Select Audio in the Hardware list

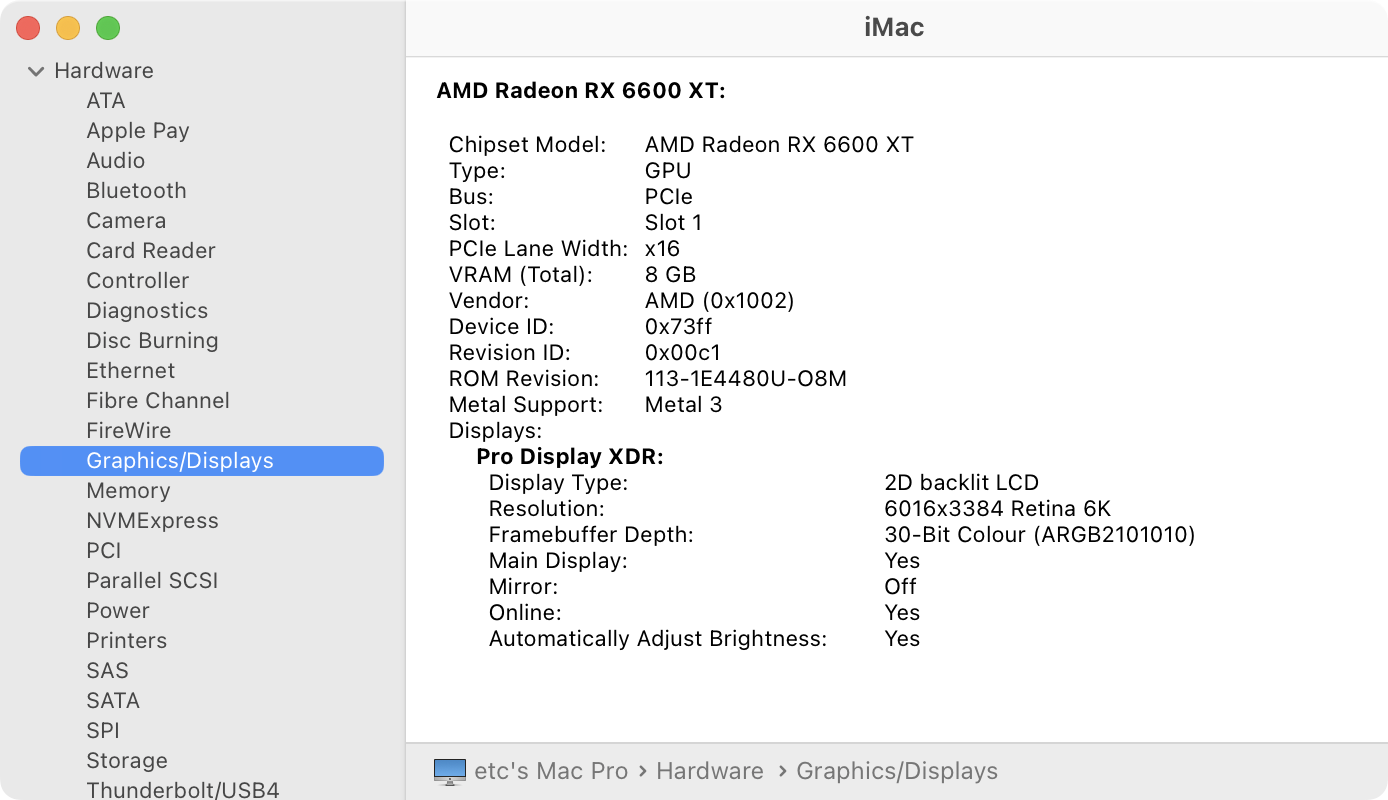tap(115, 161)
